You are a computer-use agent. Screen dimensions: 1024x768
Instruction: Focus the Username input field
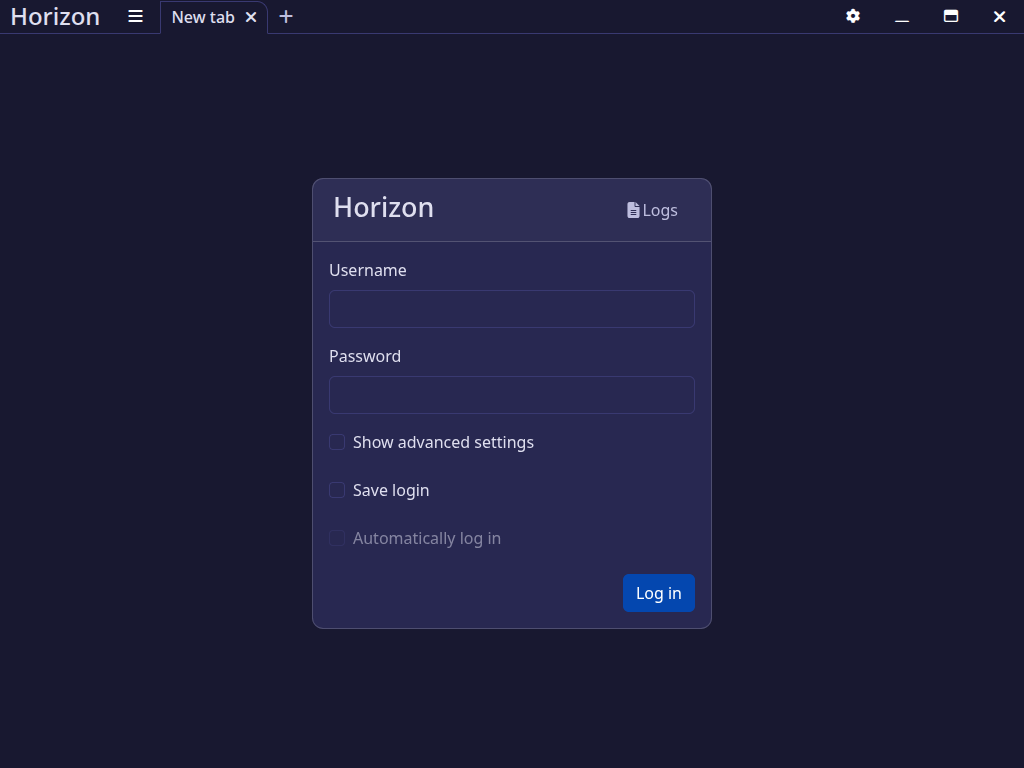(512, 309)
